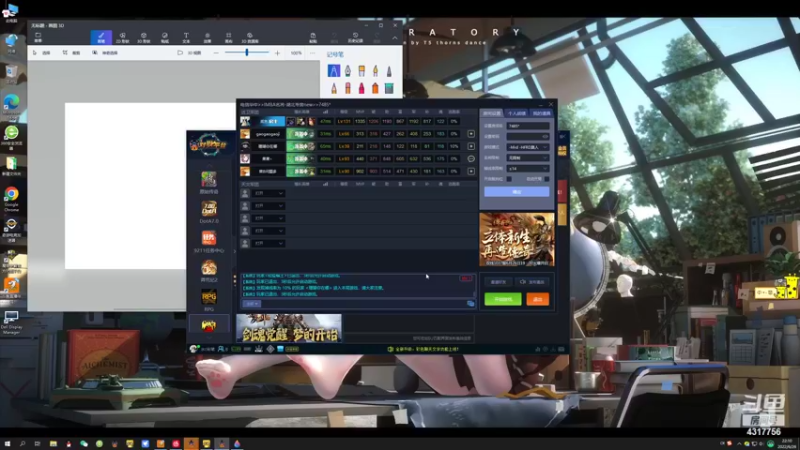This screenshot has height=450, width=800.
Task: Tick the right checkbox in room settings
Action: coord(546,179)
